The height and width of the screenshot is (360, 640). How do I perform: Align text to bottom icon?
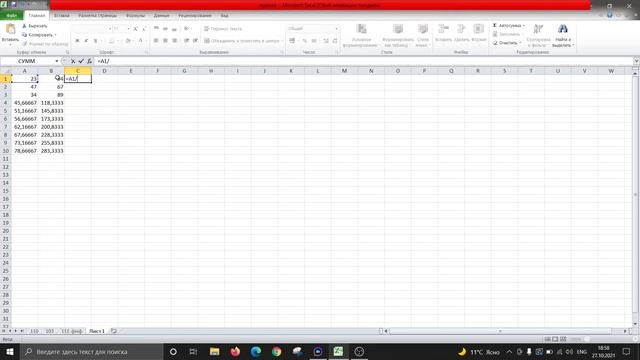click(x=174, y=29)
